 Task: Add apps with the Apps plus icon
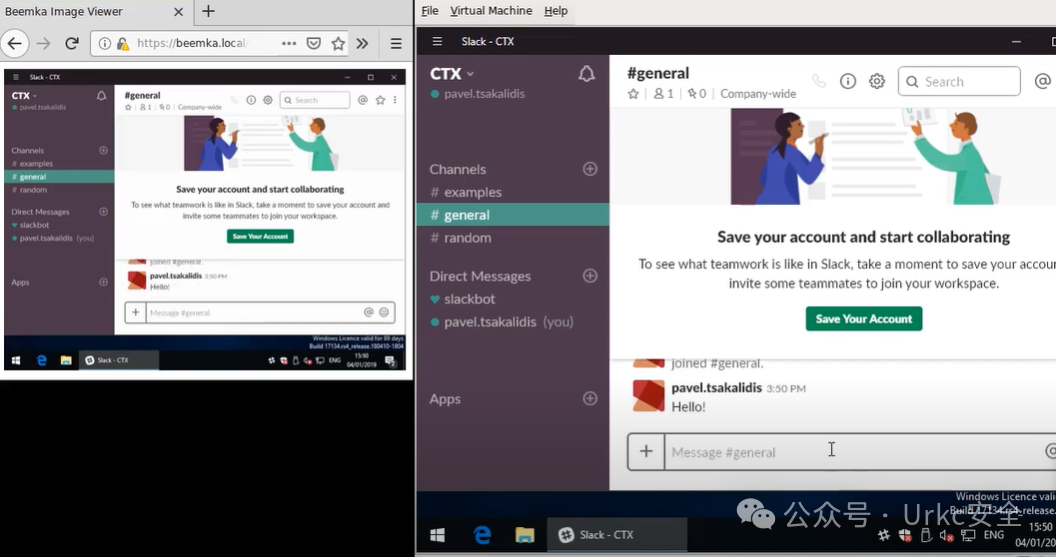pos(590,399)
